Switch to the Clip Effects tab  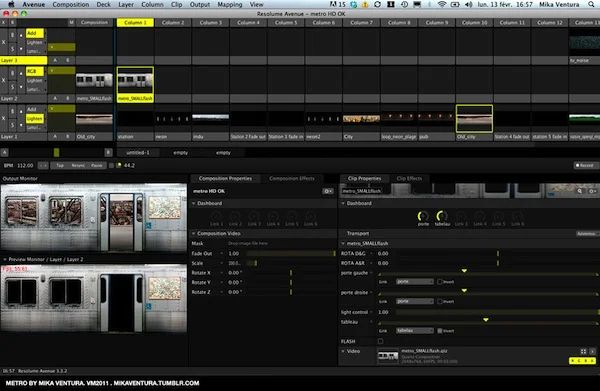(409, 178)
